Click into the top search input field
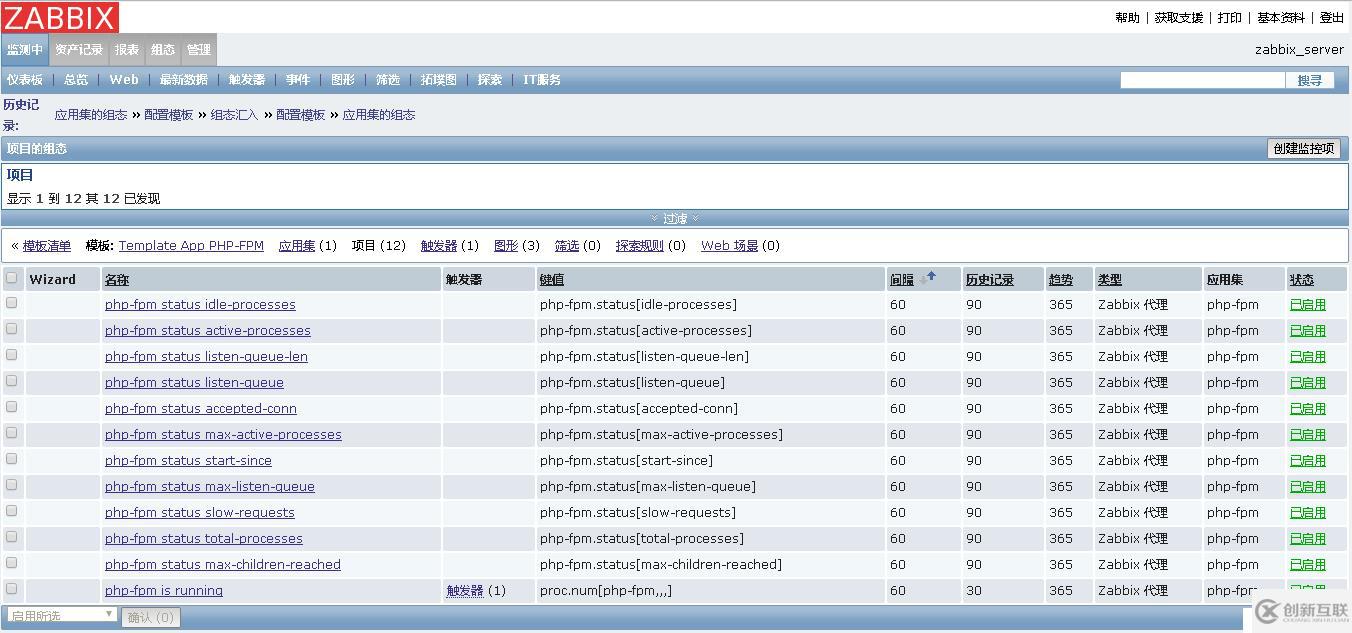This screenshot has height=633, width=1352. [x=1202, y=81]
